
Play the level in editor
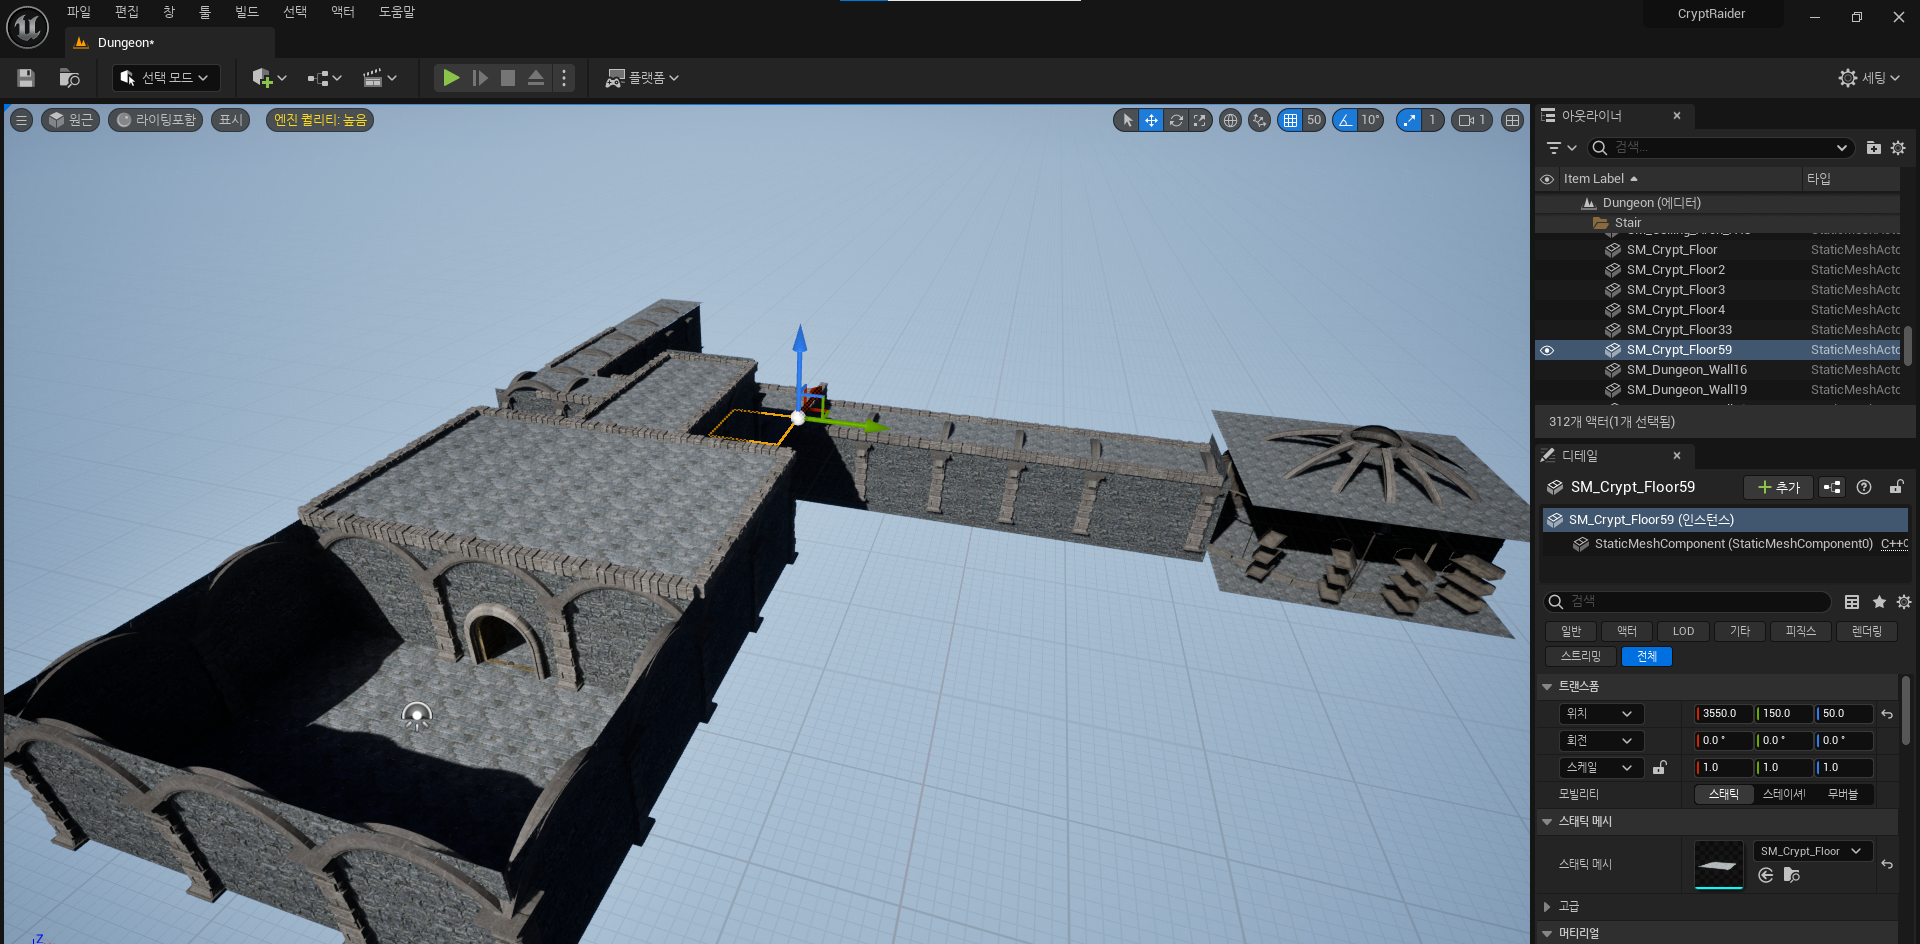point(451,78)
